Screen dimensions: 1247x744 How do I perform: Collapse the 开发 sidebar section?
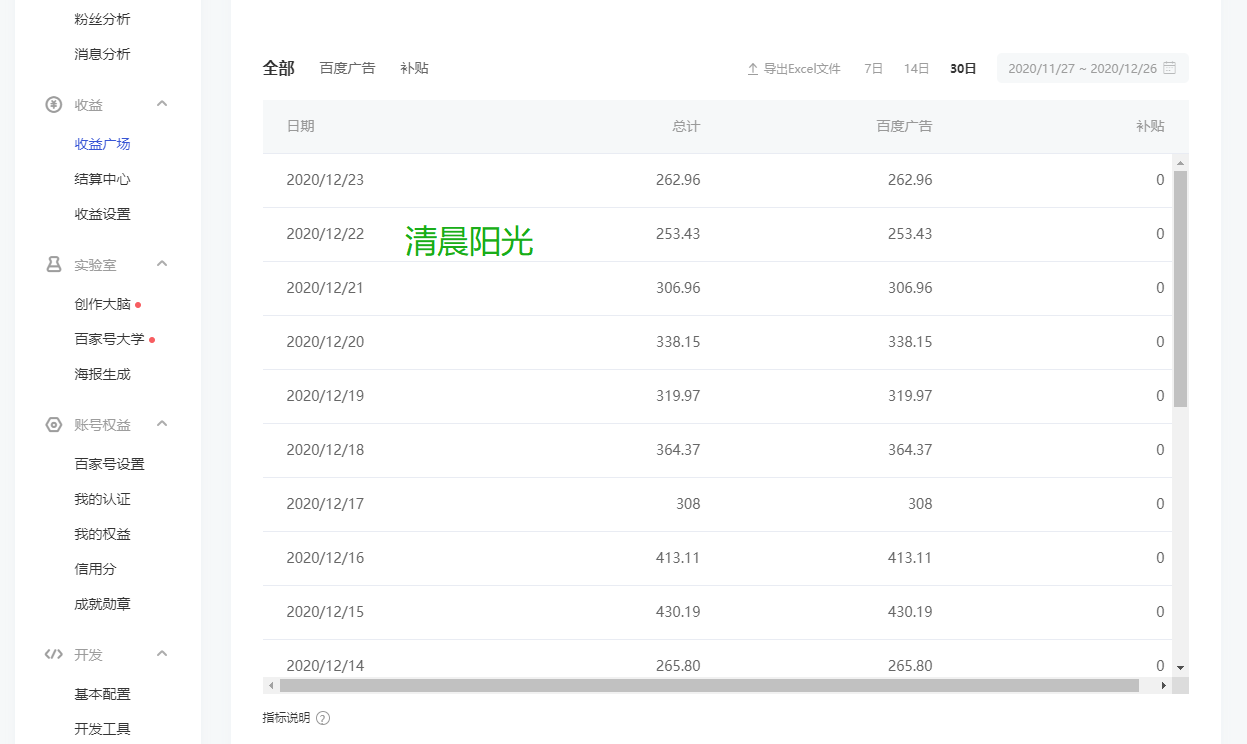[x=162, y=654]
